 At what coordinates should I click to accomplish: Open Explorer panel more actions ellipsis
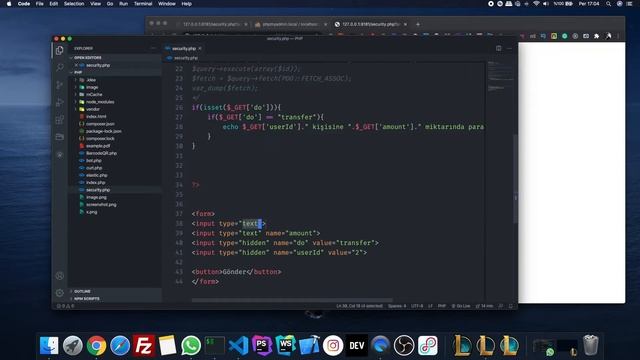(153, 48)
